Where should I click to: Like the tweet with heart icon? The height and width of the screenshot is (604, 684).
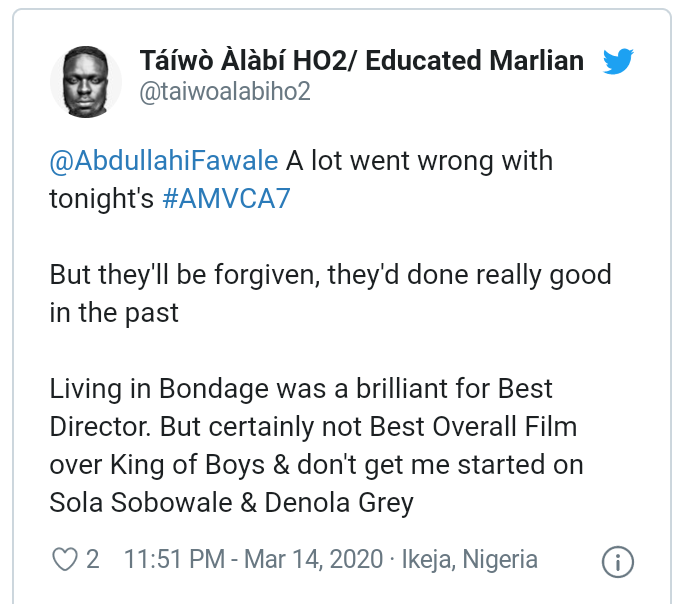[x=64, y=560]
